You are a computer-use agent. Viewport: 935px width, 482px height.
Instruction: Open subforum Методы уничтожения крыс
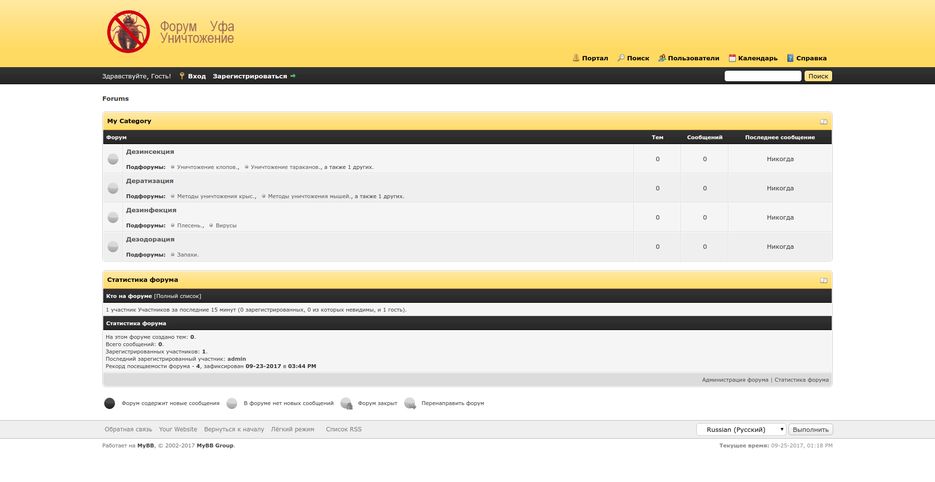click(216, 196)
